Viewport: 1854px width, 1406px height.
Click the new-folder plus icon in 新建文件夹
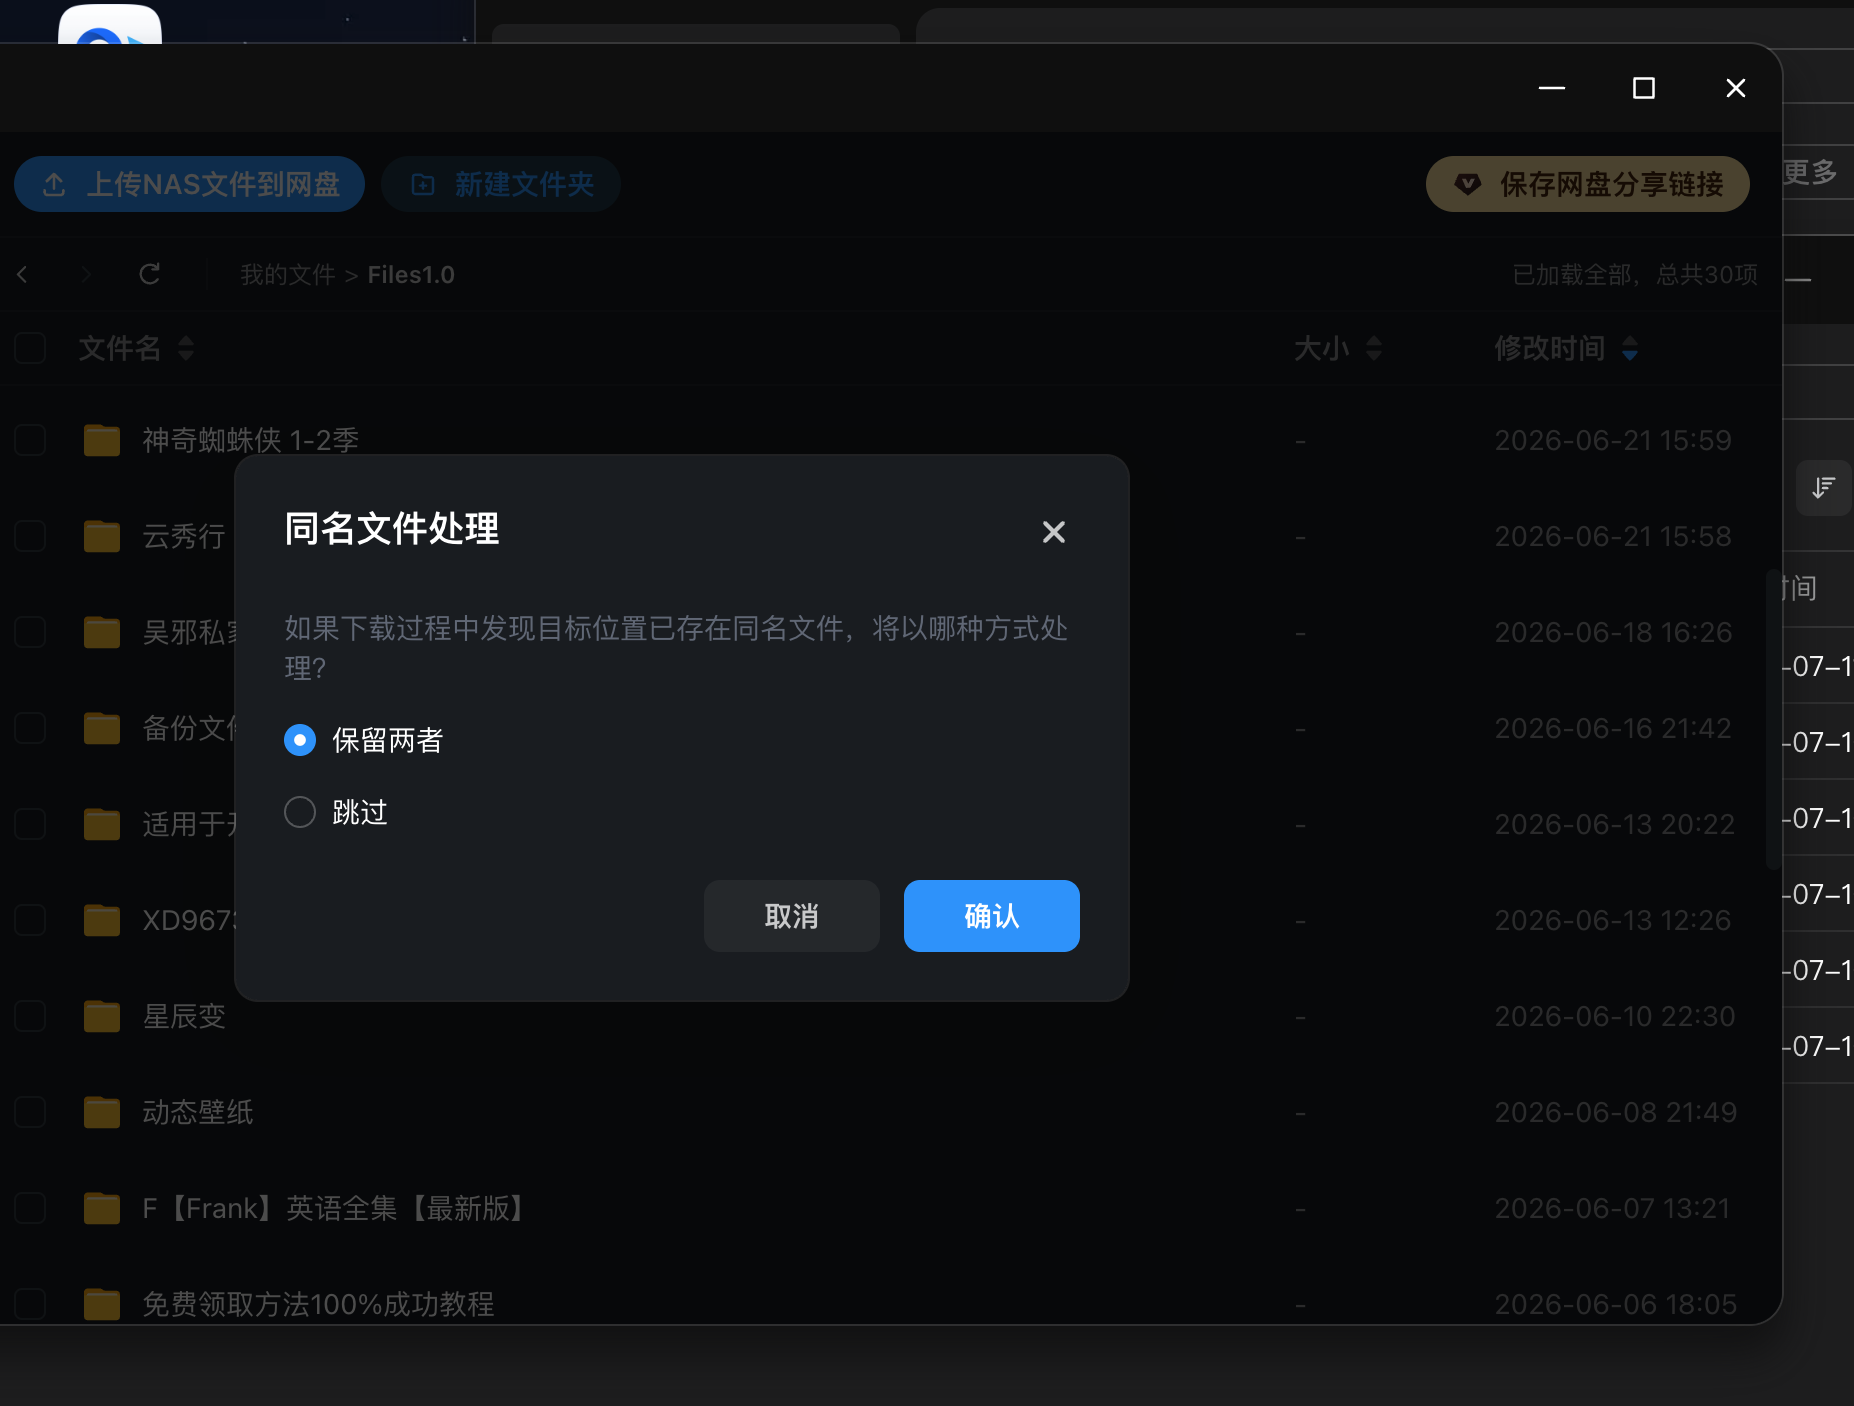(423, 184)
